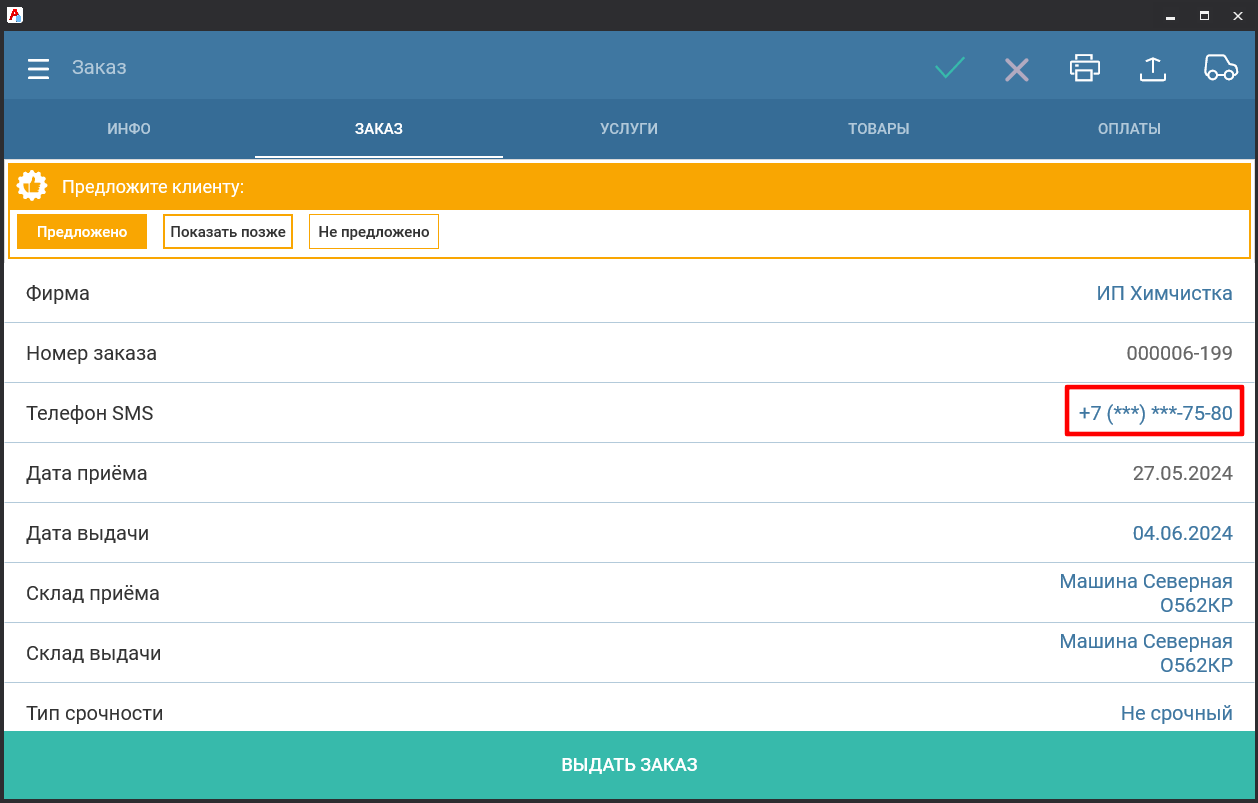Edit the issue date 04.06.2024
Image resolution: width=1258 pixels, height=803 pixels.
1182,533
